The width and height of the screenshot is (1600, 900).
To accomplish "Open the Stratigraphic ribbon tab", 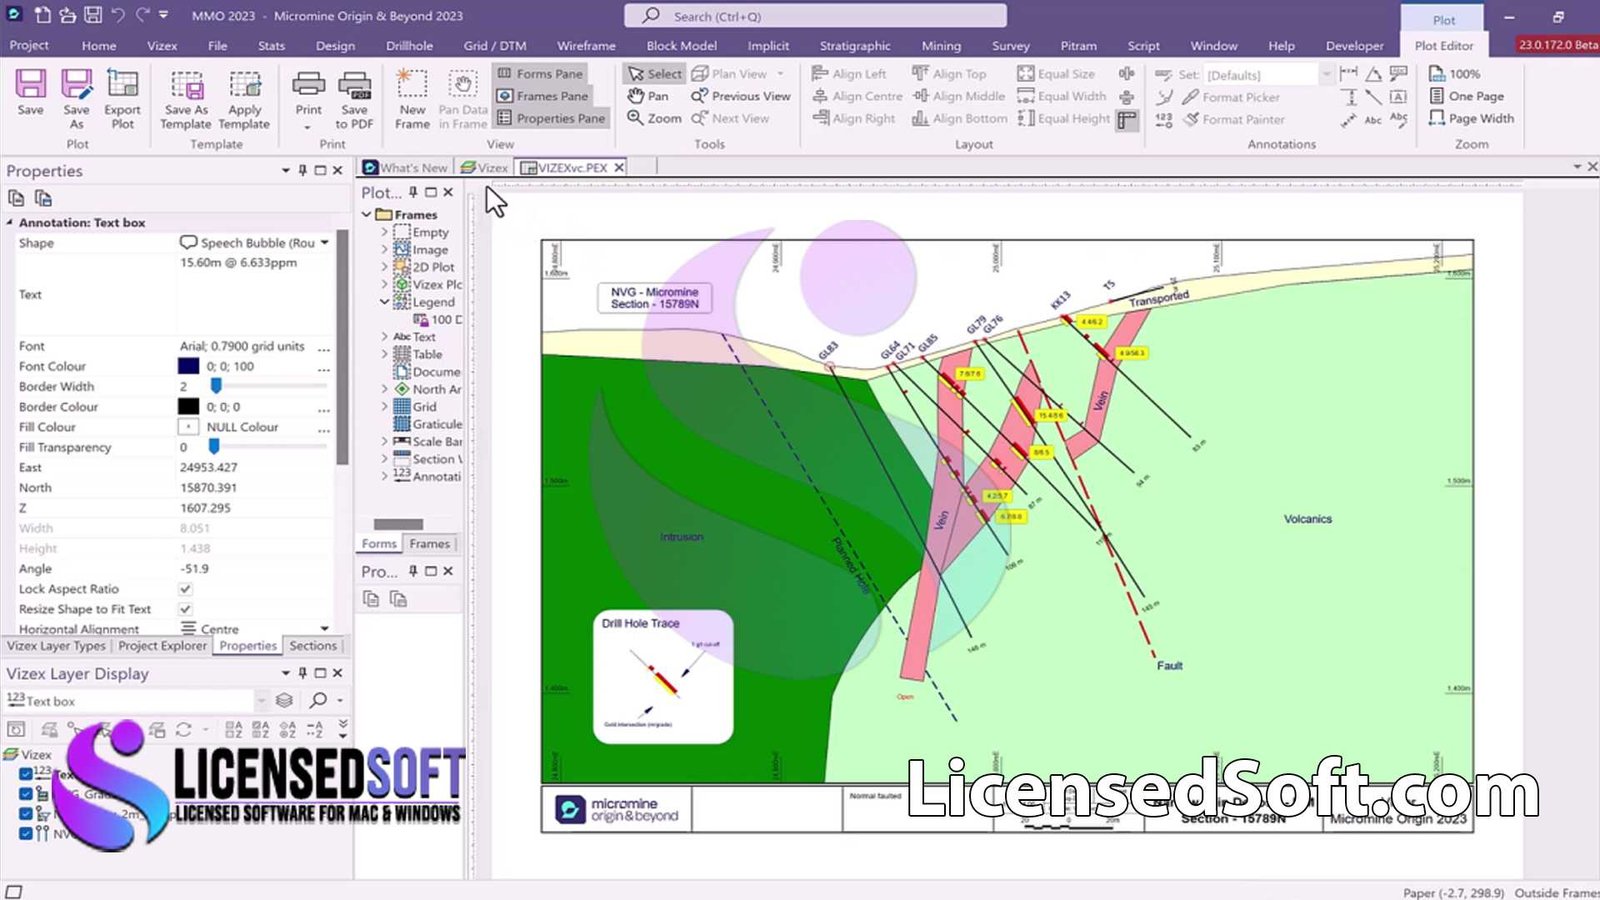I will click(x=855, y=46).
